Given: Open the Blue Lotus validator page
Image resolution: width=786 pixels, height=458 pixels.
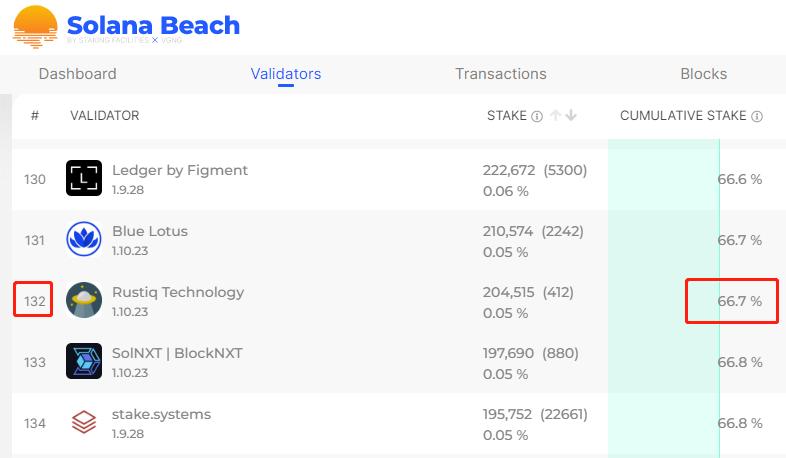Looking at the screenshot, I should point(149,231).
